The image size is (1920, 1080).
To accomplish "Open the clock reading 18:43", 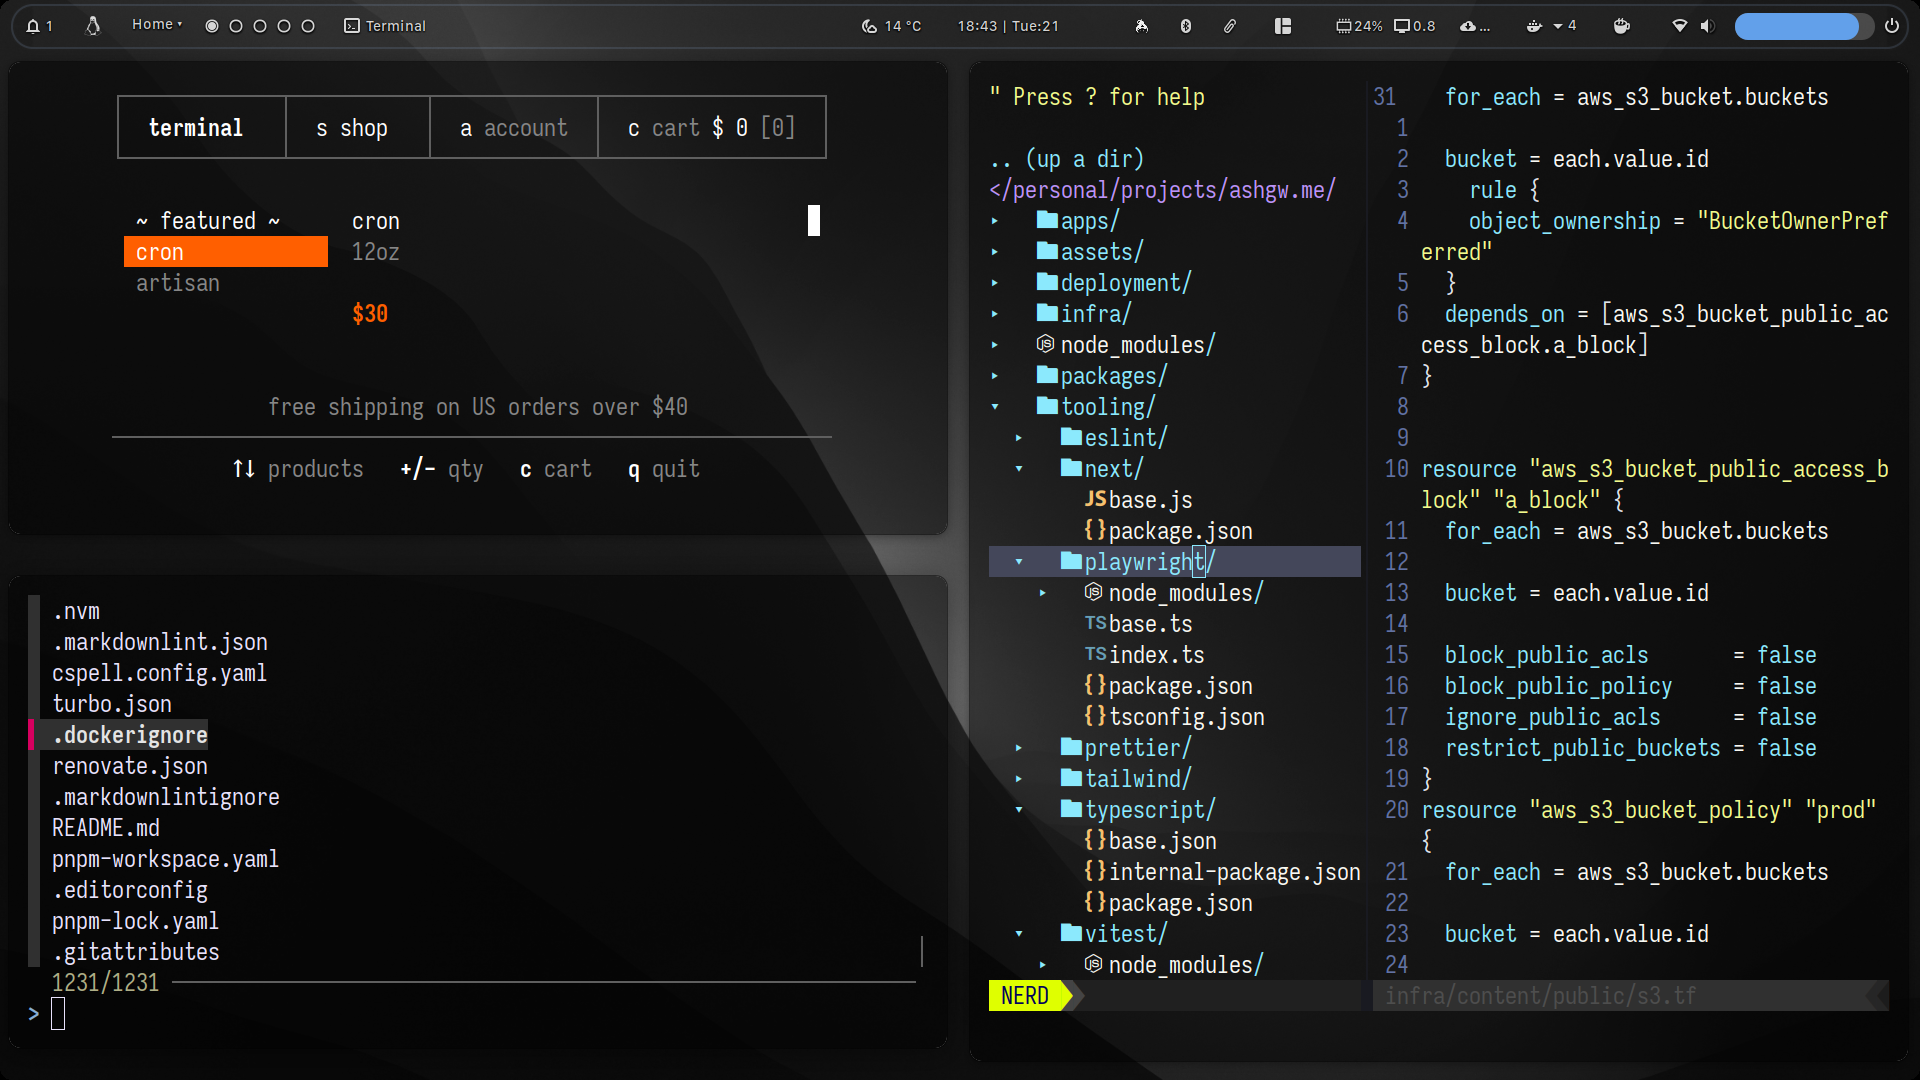I will (x=1008, y=26).
